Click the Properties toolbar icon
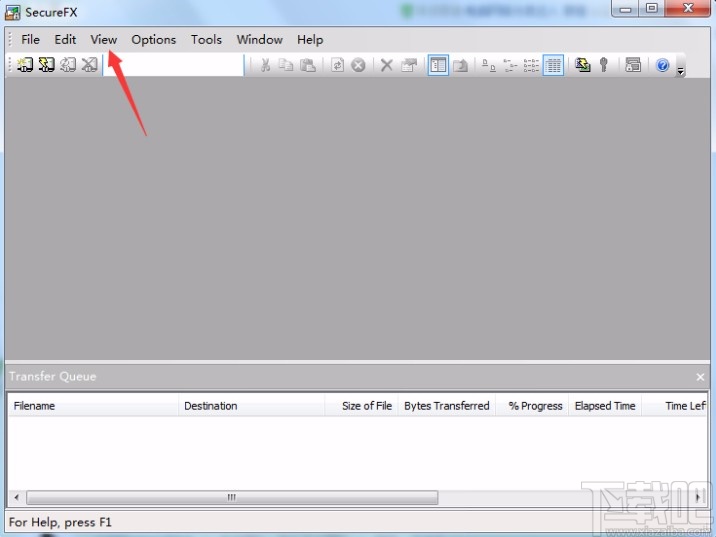 (409, 65)
